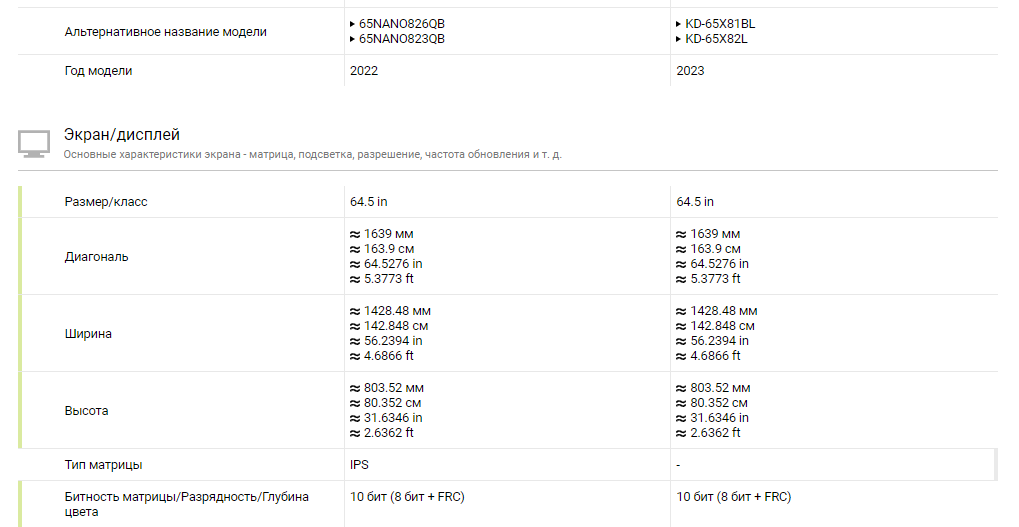The image size is (1019, 527).
Task: Open the 65NANO823QB alternative model link
Action: tap(401, 39)
